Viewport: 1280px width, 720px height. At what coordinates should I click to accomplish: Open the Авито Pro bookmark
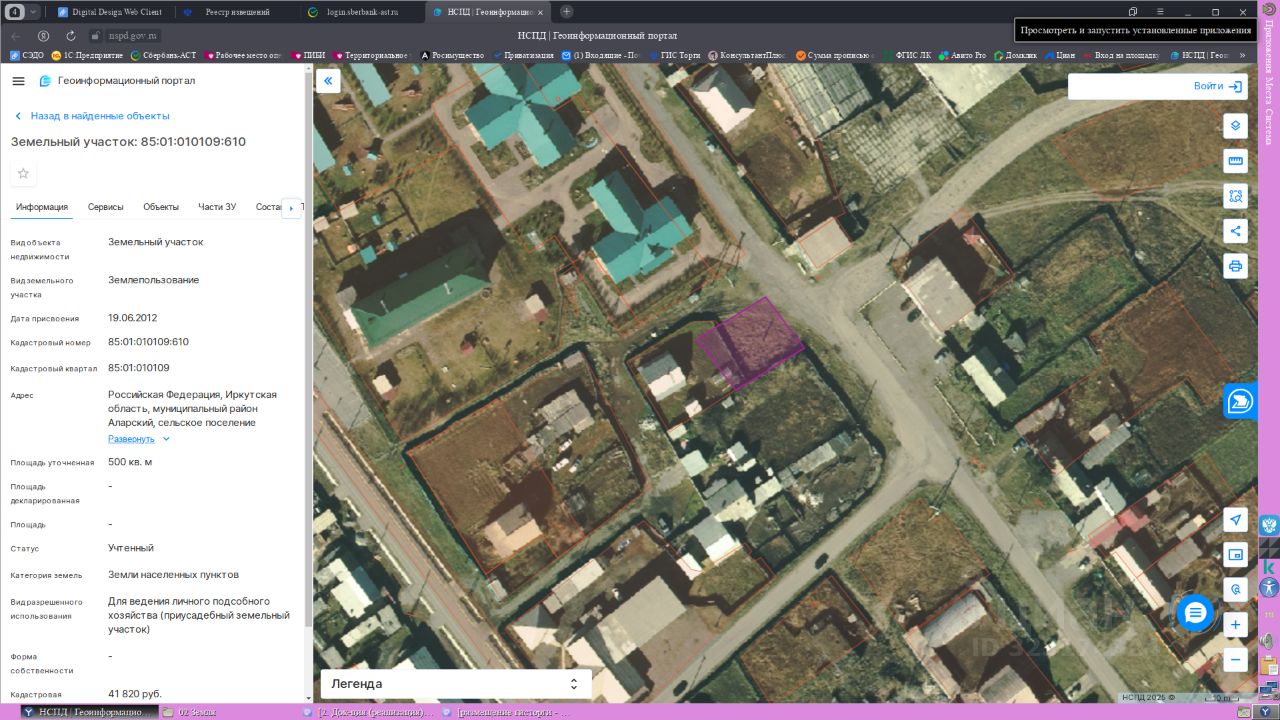tap(962, 55)
